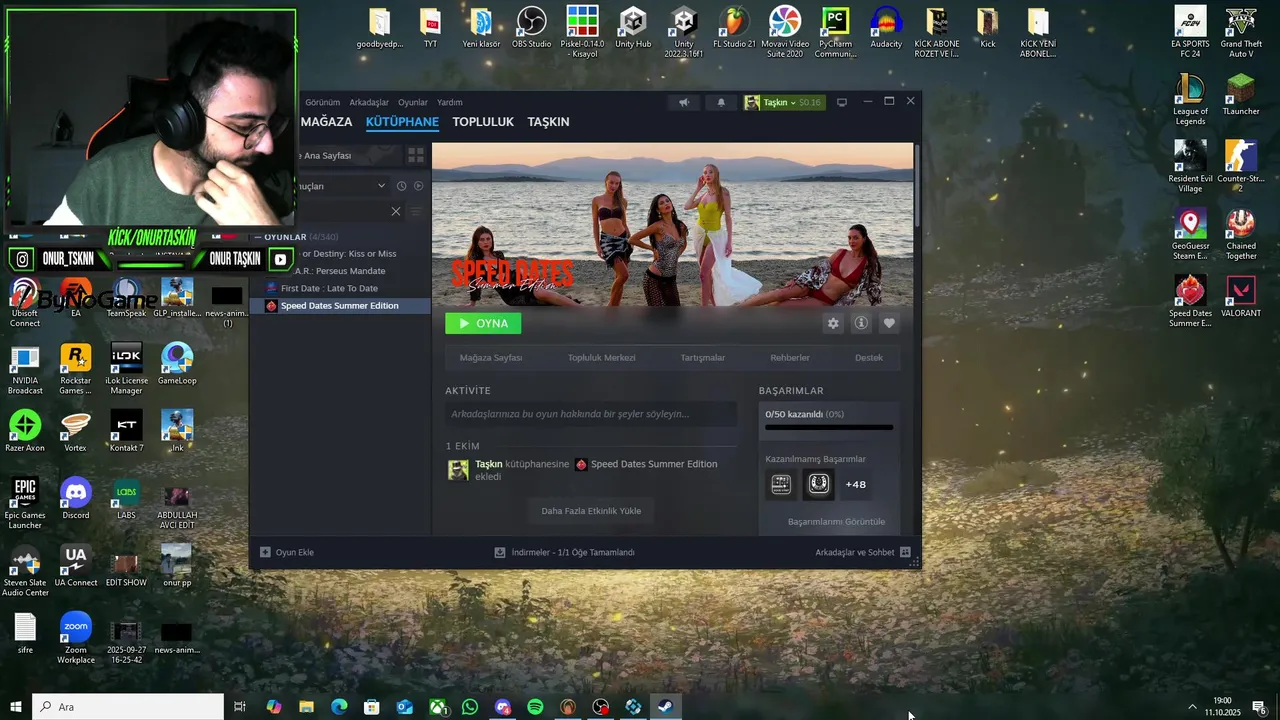Open Destek link
The width and height of the screenshot is (1280, 720).
(x=869, y=357)
